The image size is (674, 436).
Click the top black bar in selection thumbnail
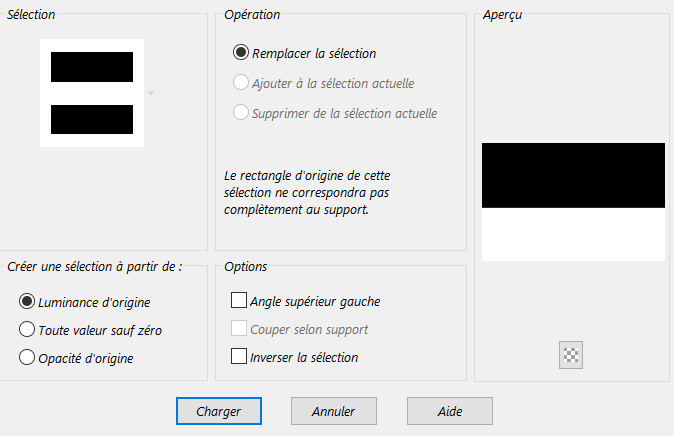pyautogui.click(x=92, y=67)
